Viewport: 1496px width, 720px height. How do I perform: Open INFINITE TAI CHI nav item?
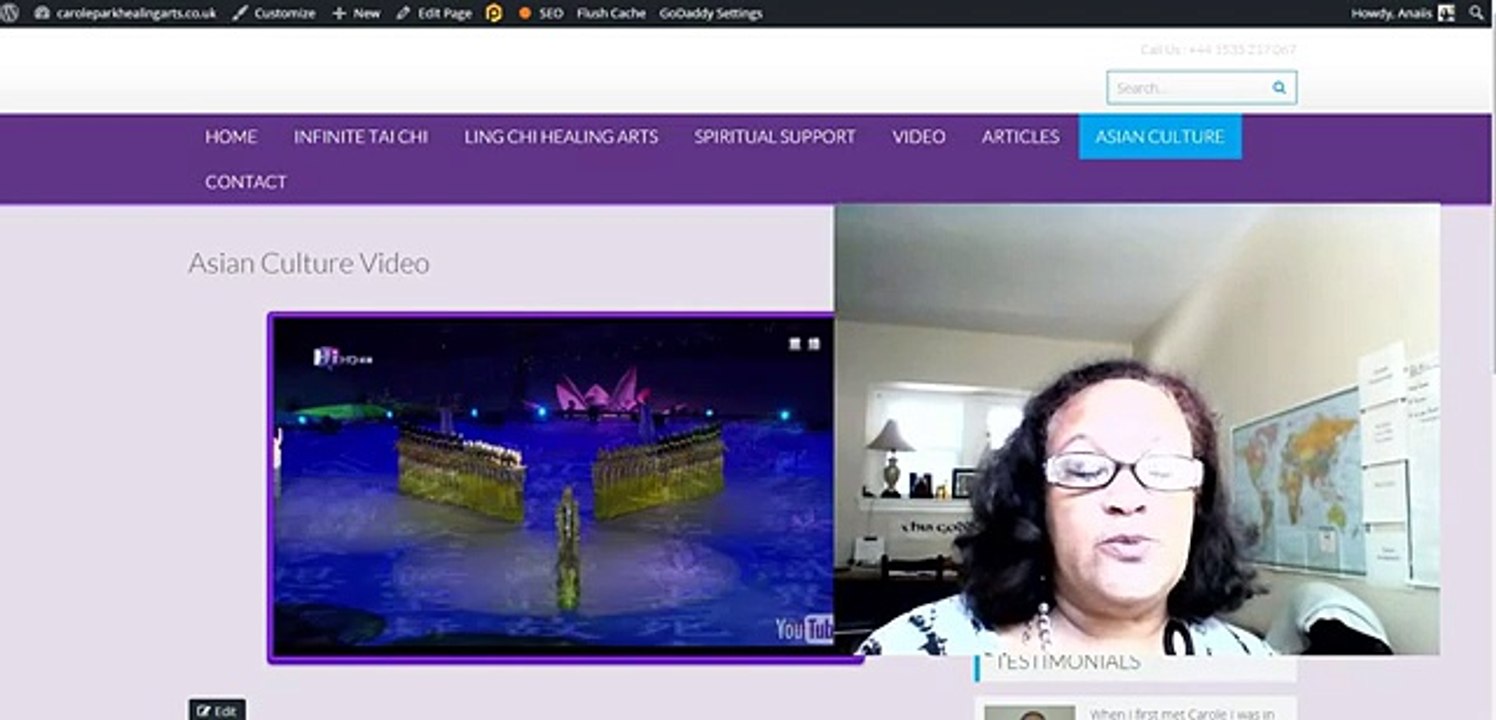click(x=361, y=137)
